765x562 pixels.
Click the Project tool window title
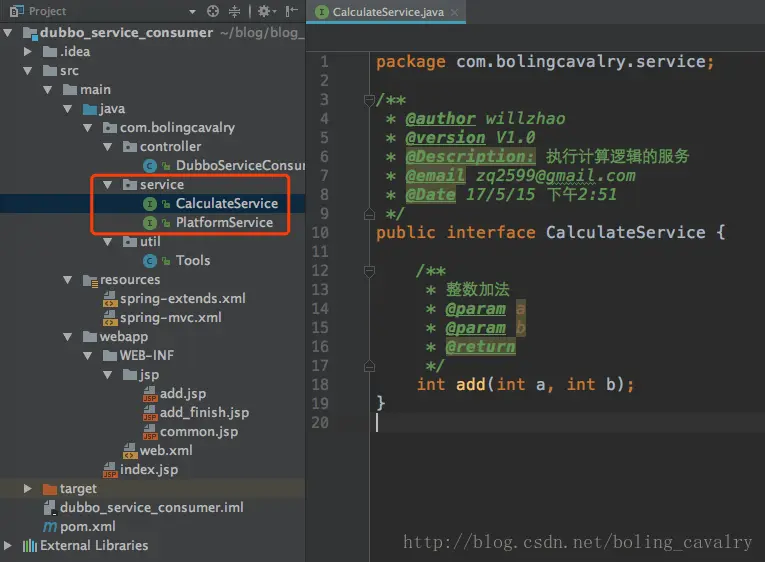(x=47, y=11)
